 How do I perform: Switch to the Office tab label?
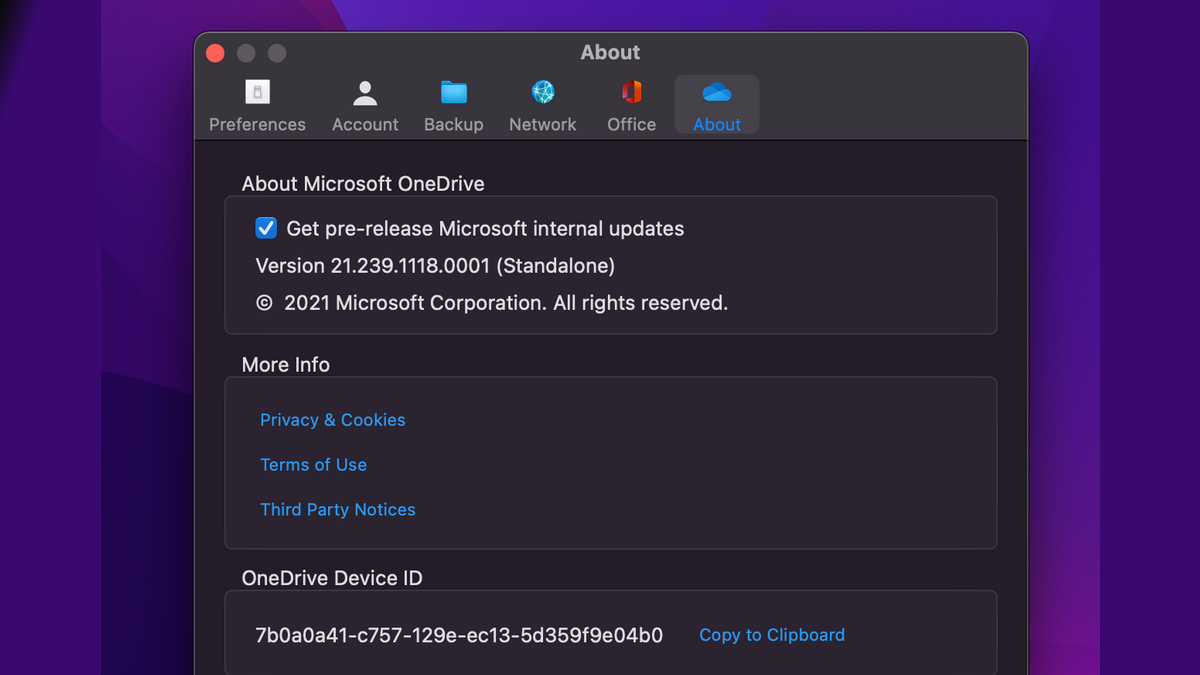pyautogui.click(x=632, y=125)
